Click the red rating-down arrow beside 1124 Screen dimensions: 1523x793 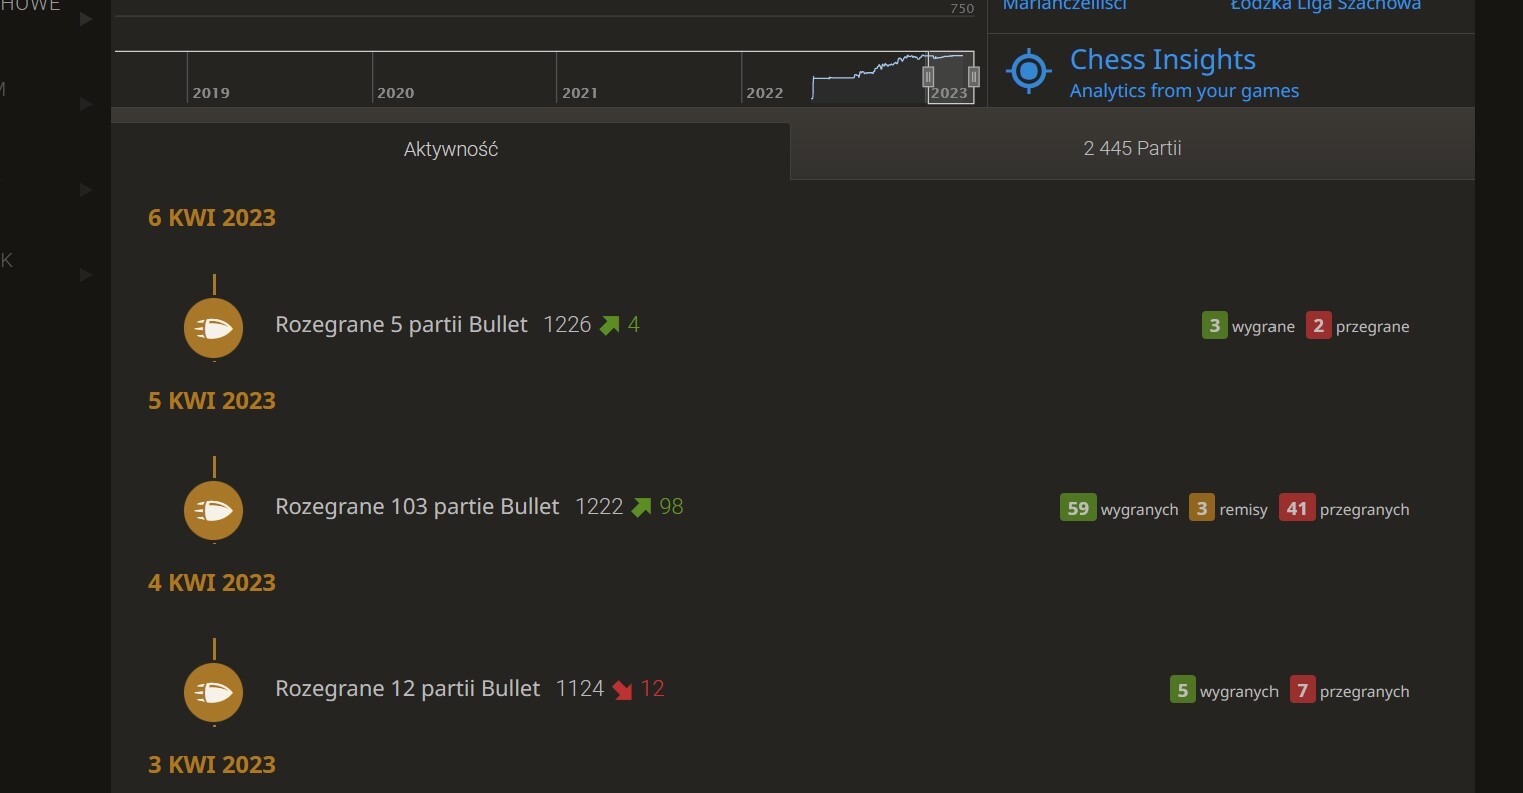[x=622, y=690]
